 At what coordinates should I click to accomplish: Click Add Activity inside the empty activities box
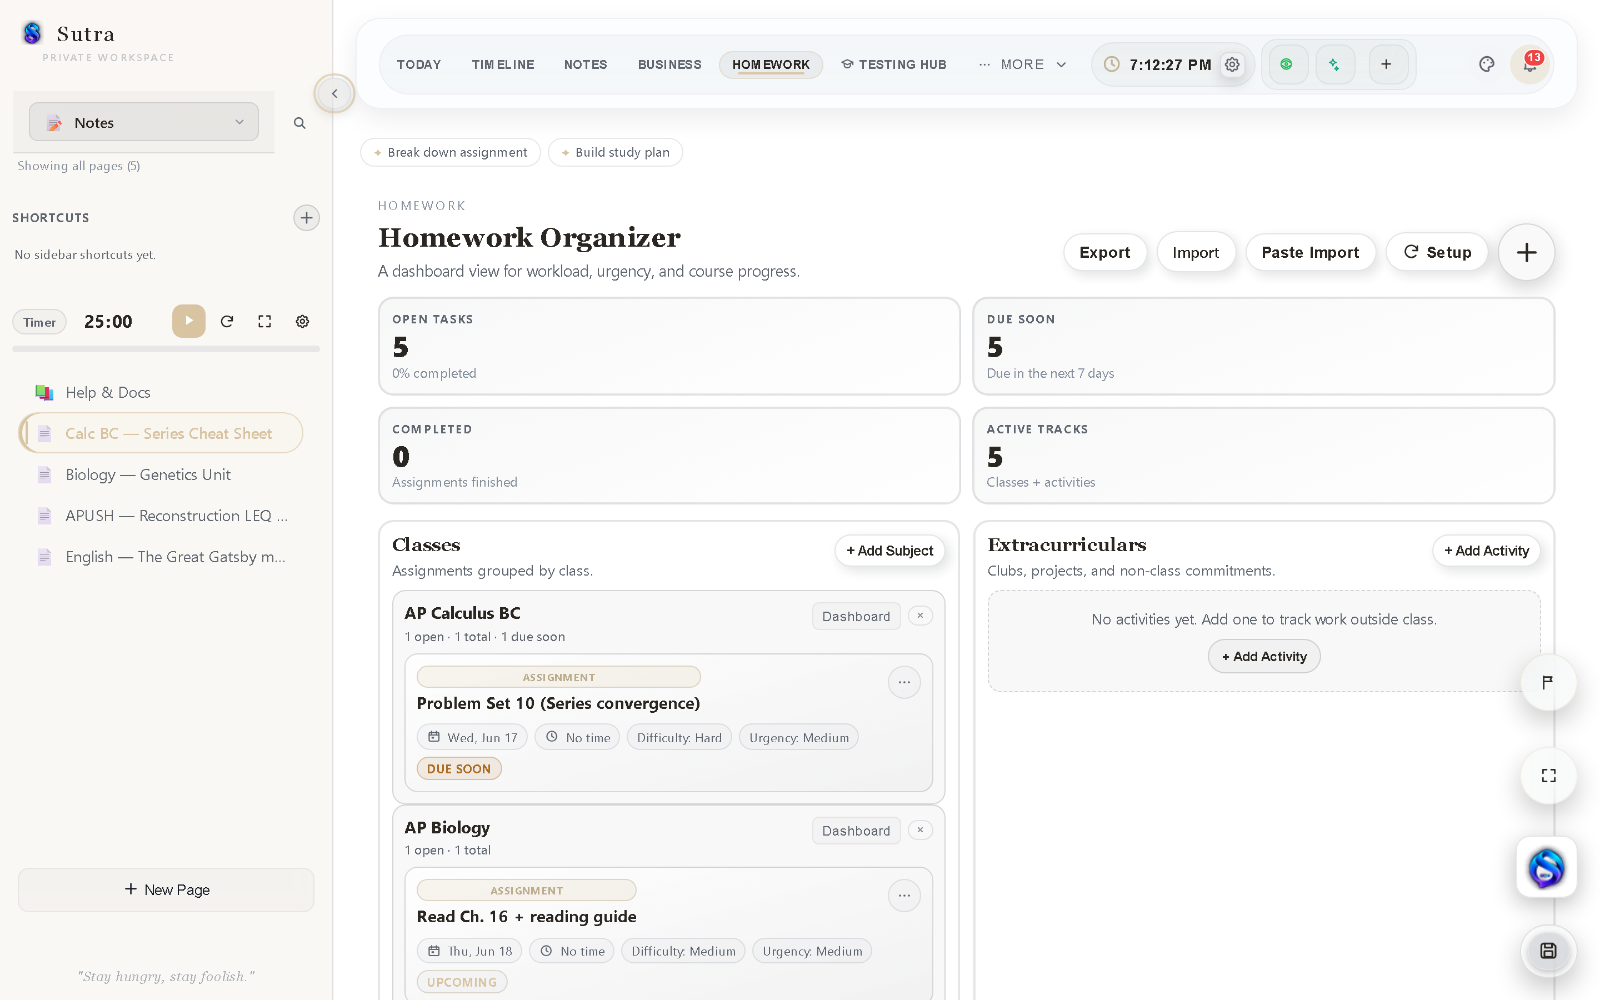tap(1264, 657)
